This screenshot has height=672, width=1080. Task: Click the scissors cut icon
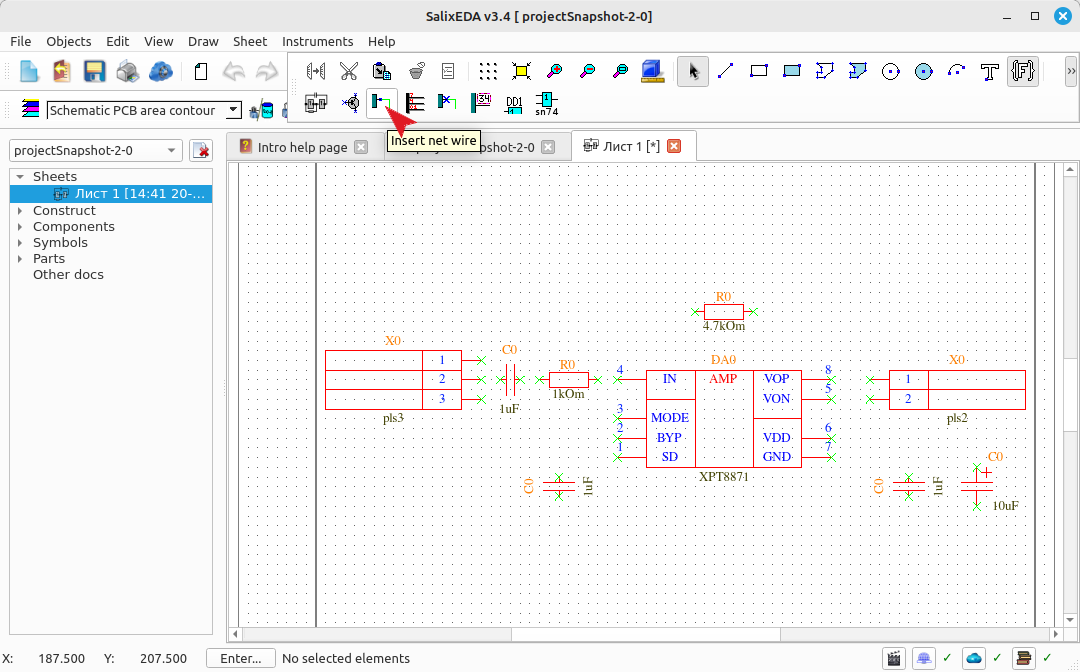(x=349, y=71)
